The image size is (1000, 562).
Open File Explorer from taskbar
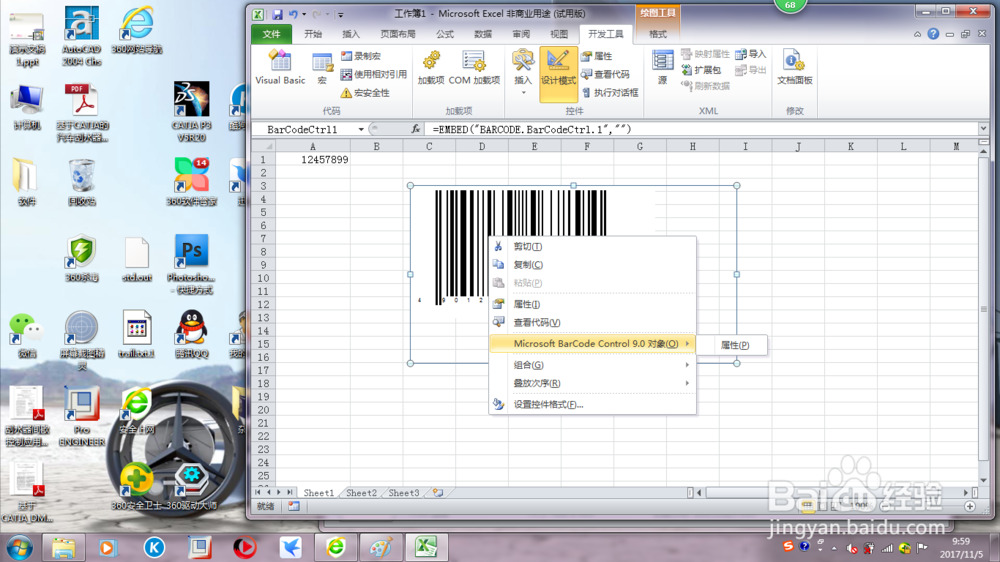[63, 547]
